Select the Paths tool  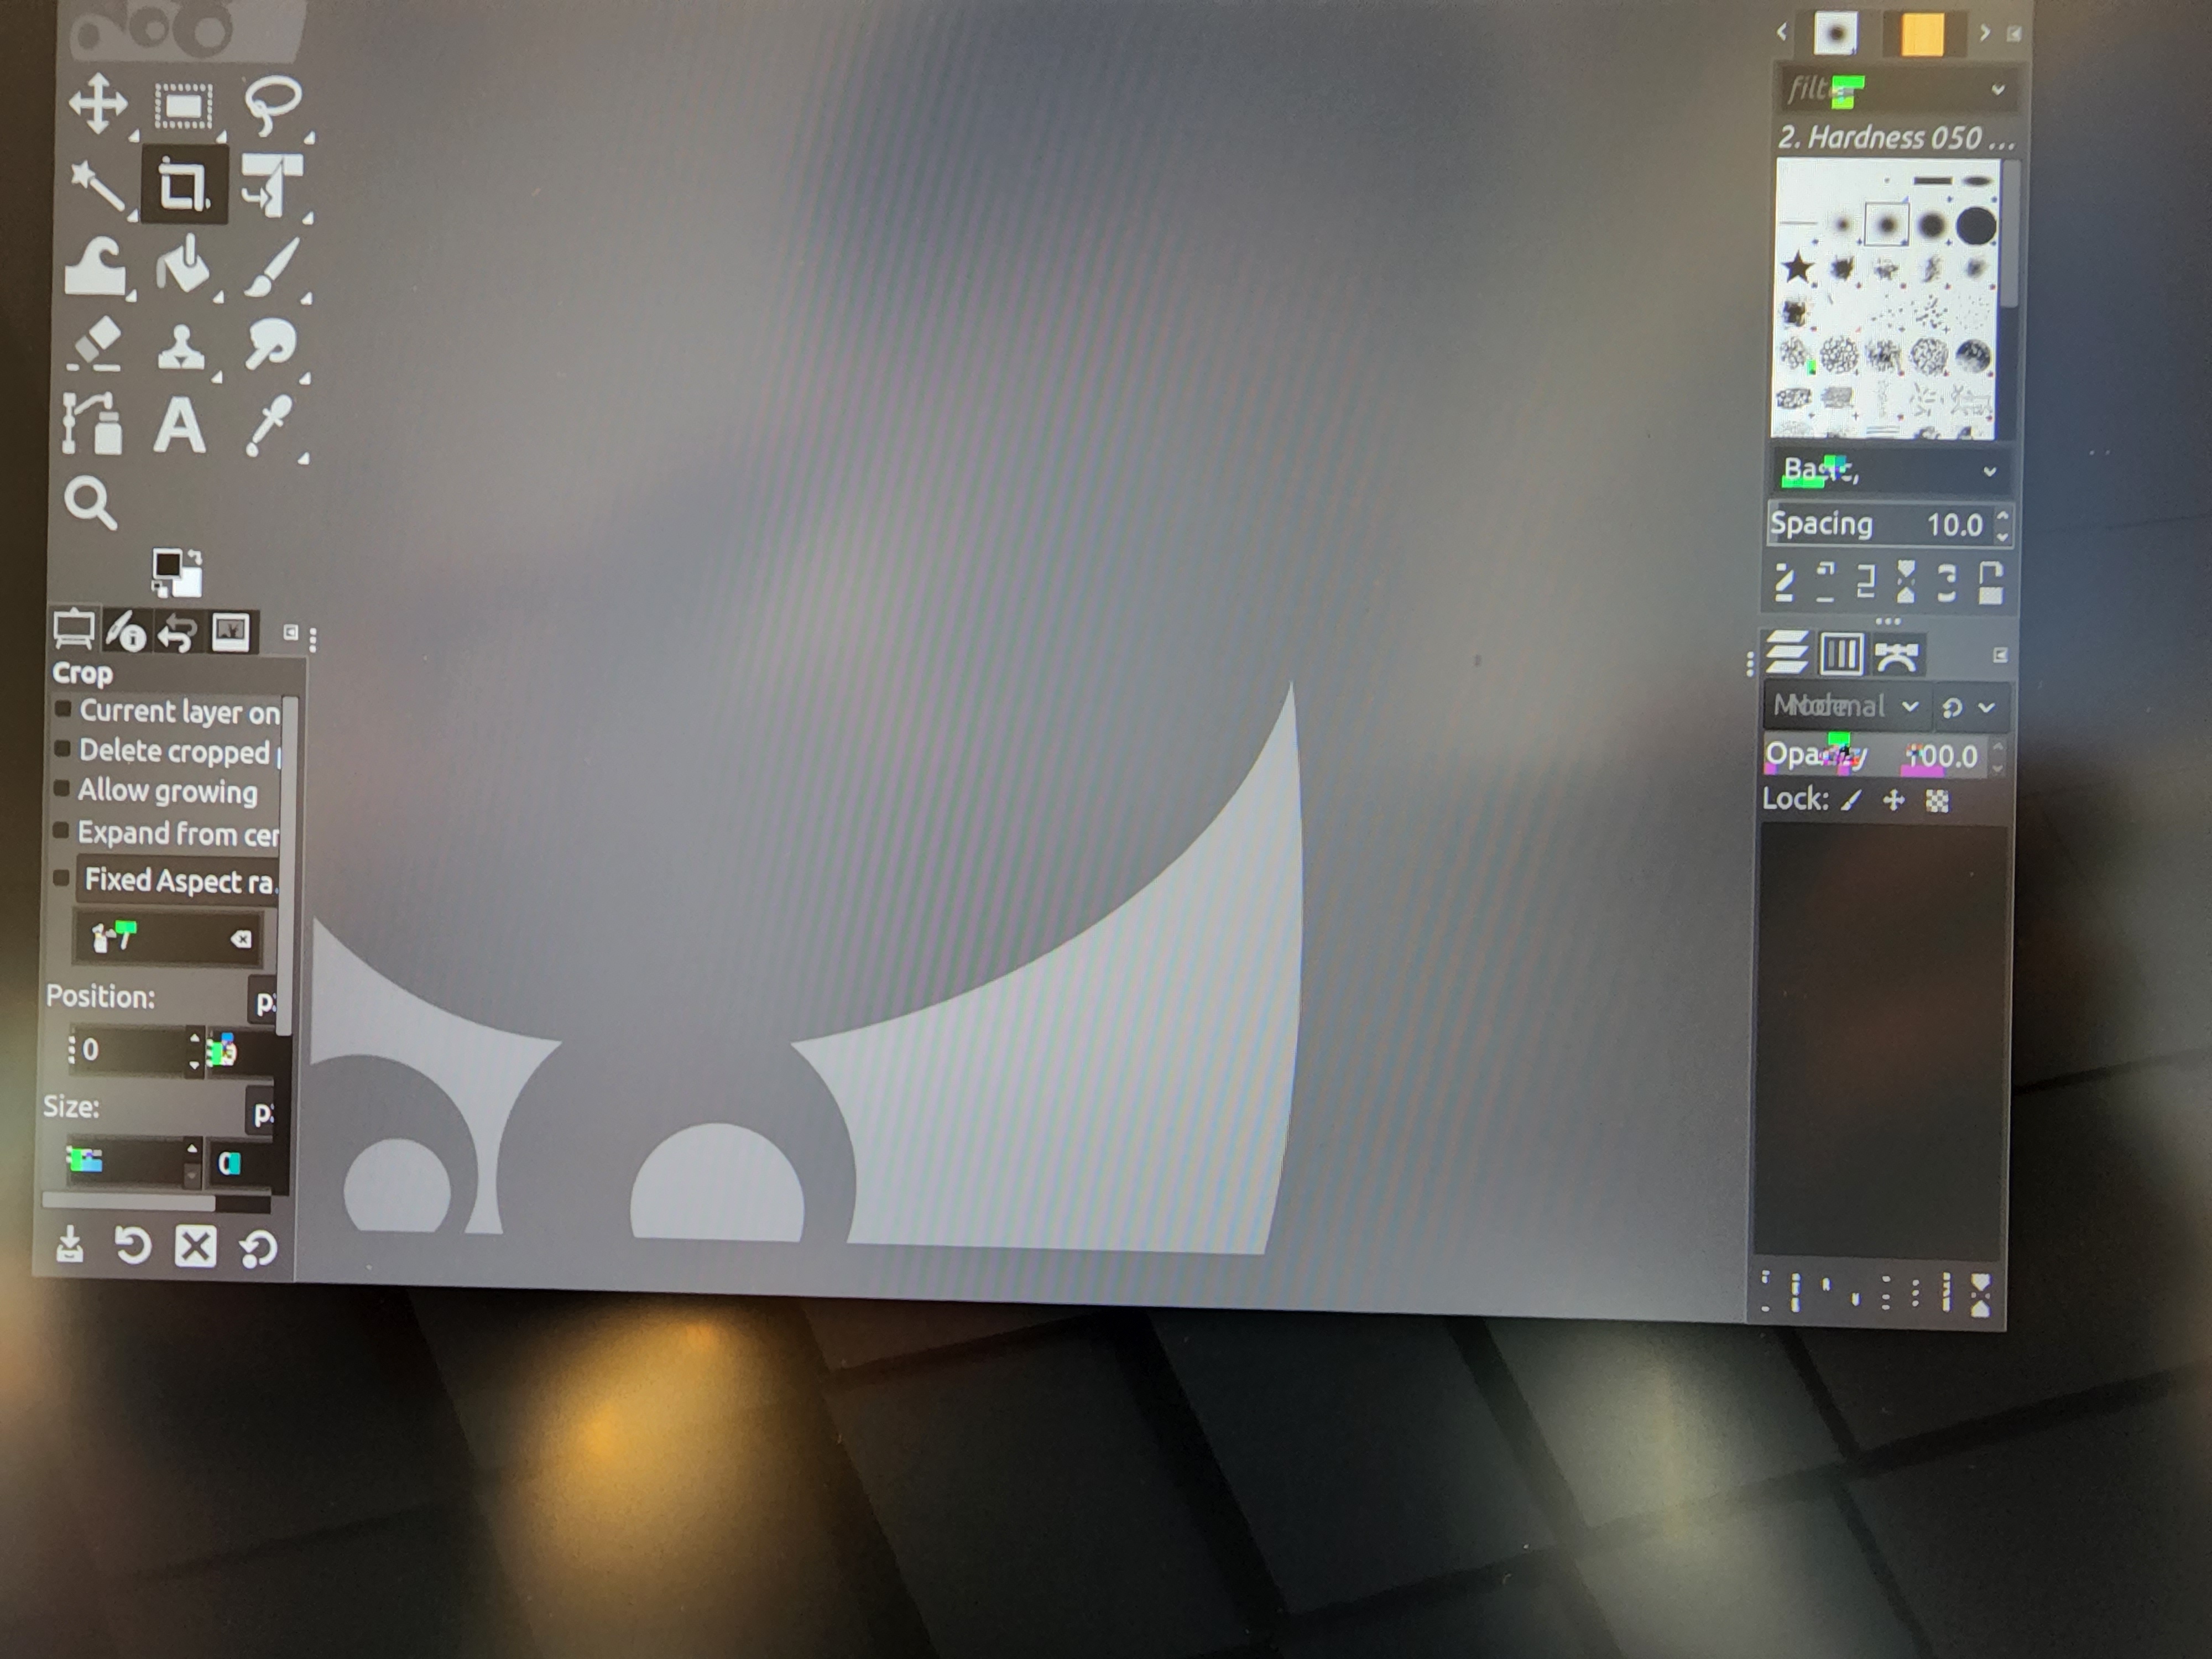[92, 423]
